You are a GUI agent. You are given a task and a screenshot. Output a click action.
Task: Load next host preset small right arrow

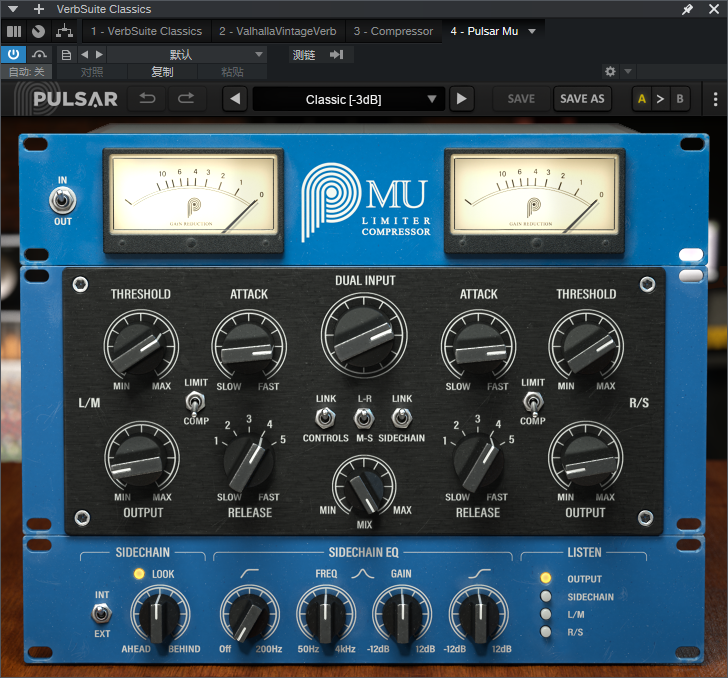99,55
